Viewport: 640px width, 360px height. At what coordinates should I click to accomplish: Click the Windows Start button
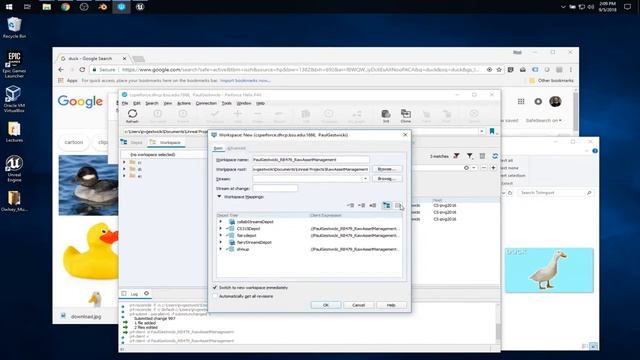tap(9, 7)
